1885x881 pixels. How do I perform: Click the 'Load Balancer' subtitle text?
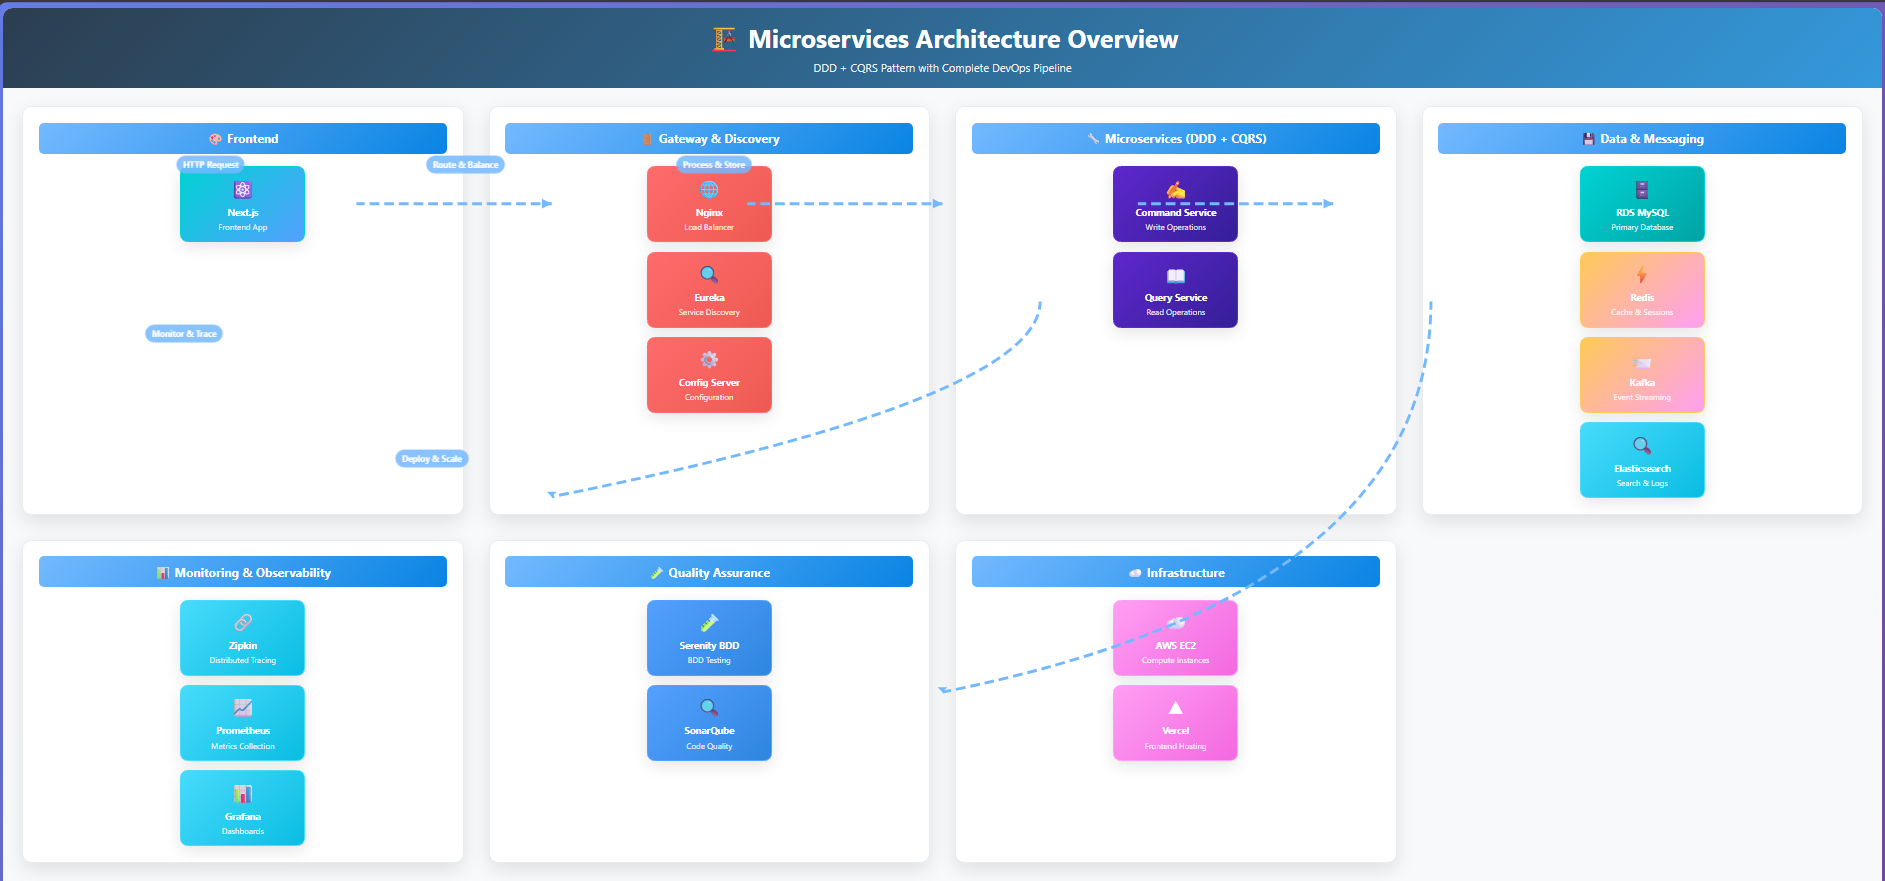pos(709,228)
